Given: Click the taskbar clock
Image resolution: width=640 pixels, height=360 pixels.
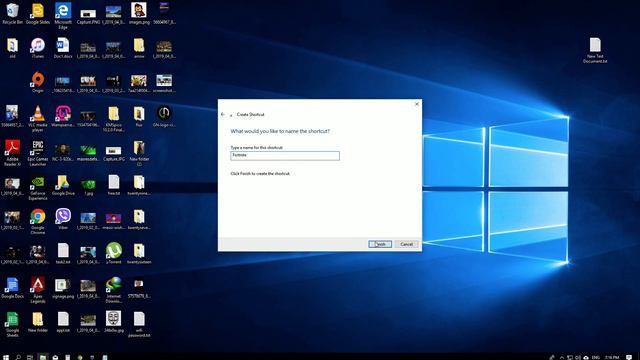Looking at the screenshot, I should 612,357.
